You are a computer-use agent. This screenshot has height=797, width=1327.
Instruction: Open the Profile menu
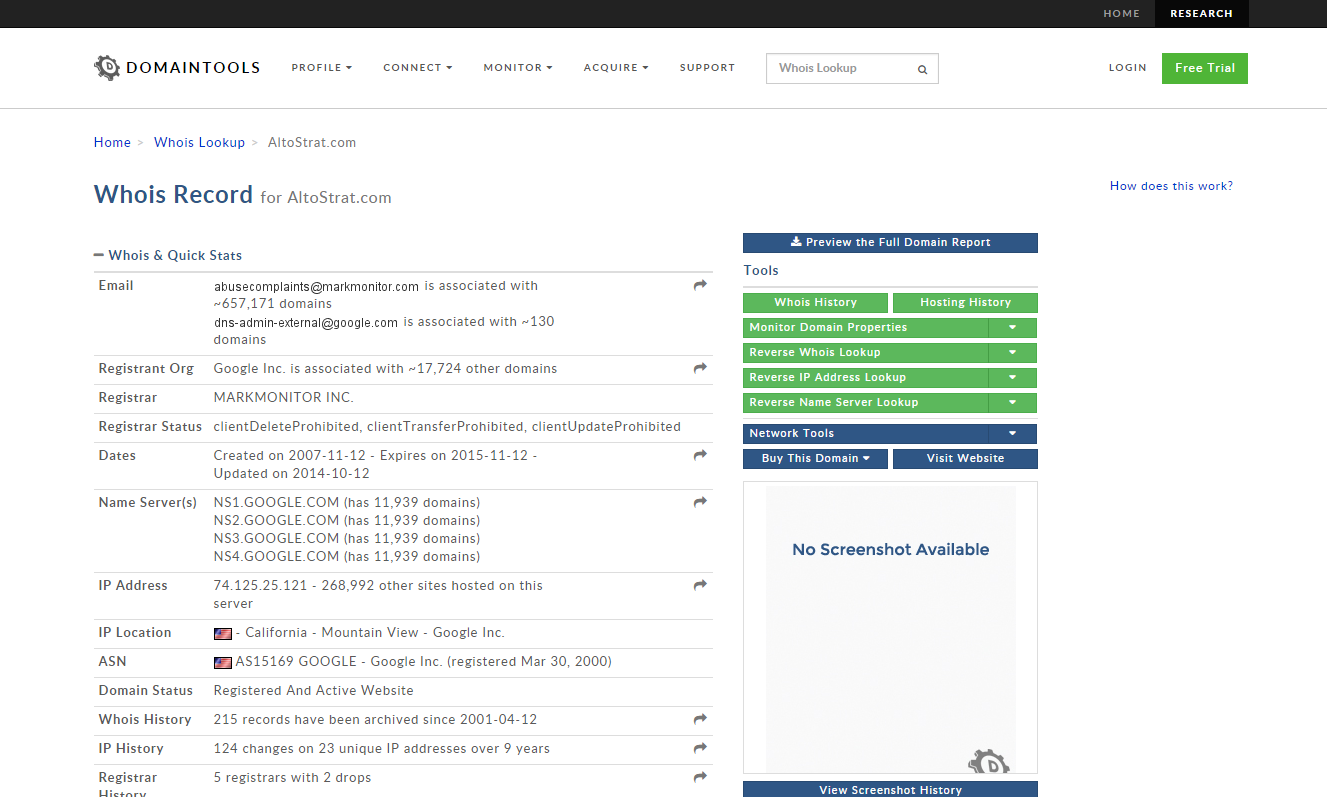321,68
